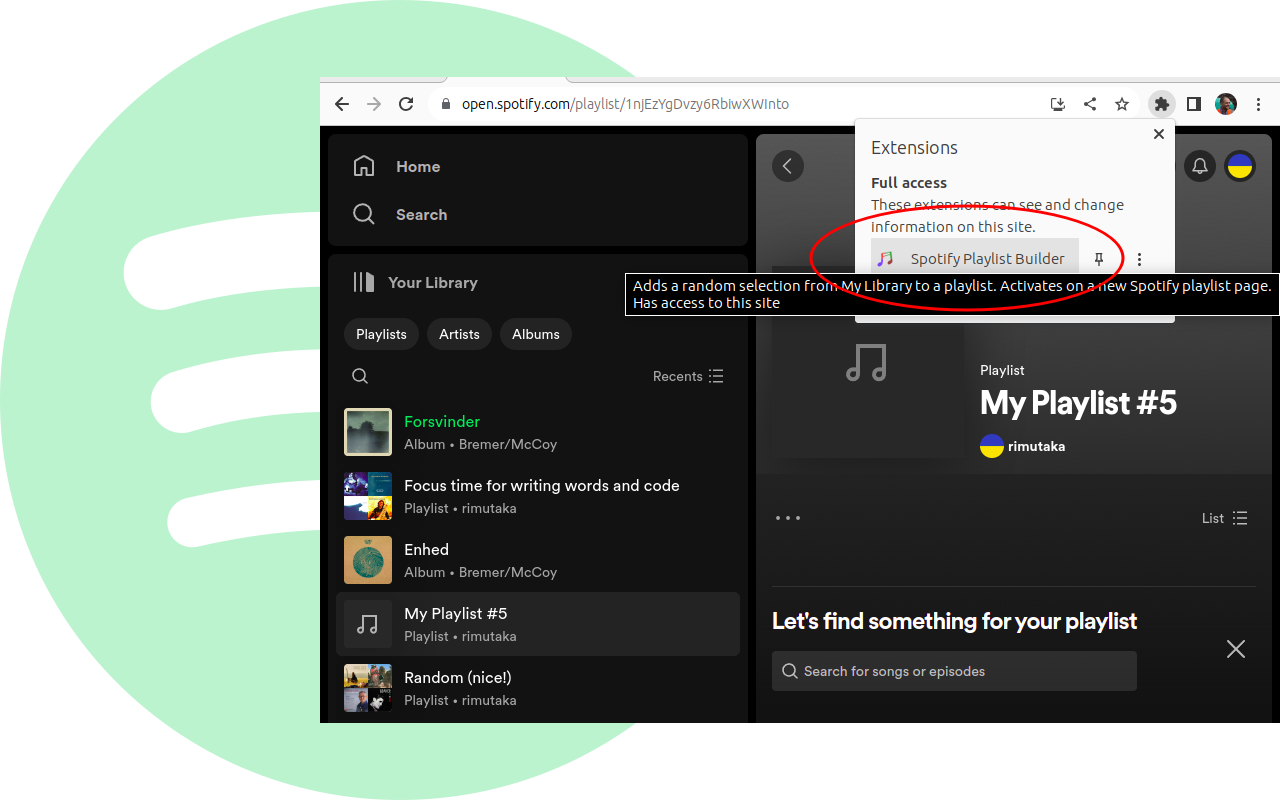
Task: Open the Chrome profile avatar
Action: [x=1226, y=104]
